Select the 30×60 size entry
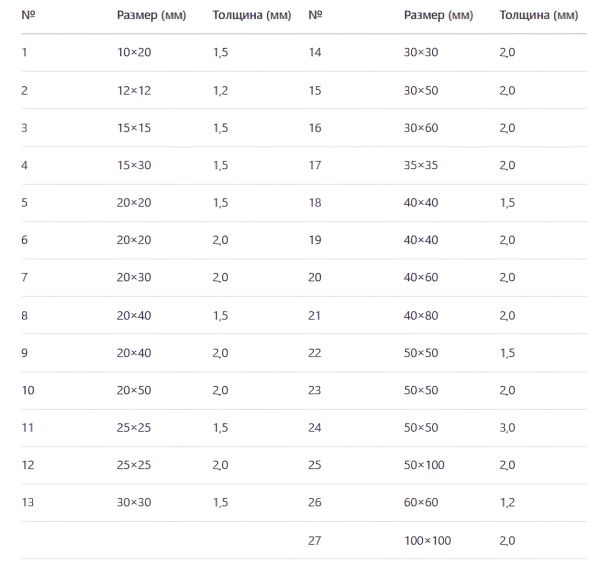600x565 pixels. point(420,128)
